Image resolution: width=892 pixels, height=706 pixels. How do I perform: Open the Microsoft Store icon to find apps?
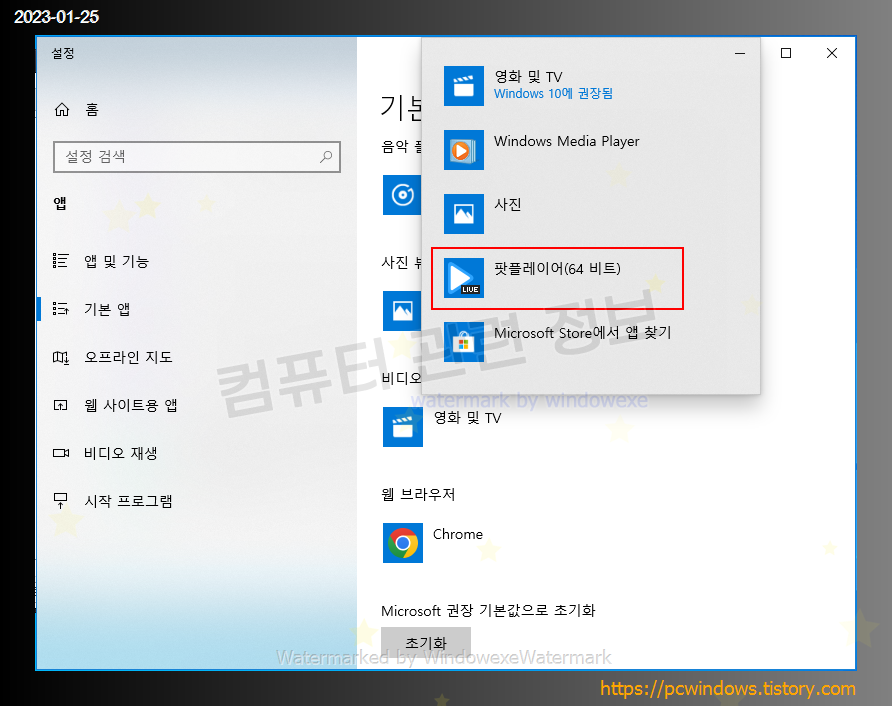[x=464, y=342]
